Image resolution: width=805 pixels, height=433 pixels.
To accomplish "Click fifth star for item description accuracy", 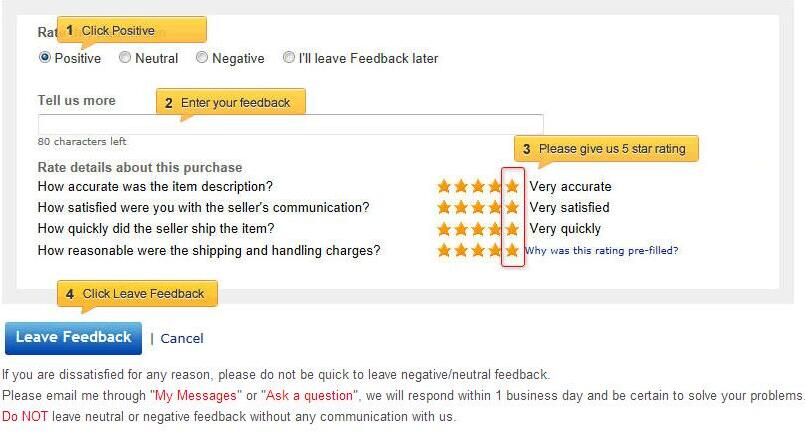I will click(513, 186).
